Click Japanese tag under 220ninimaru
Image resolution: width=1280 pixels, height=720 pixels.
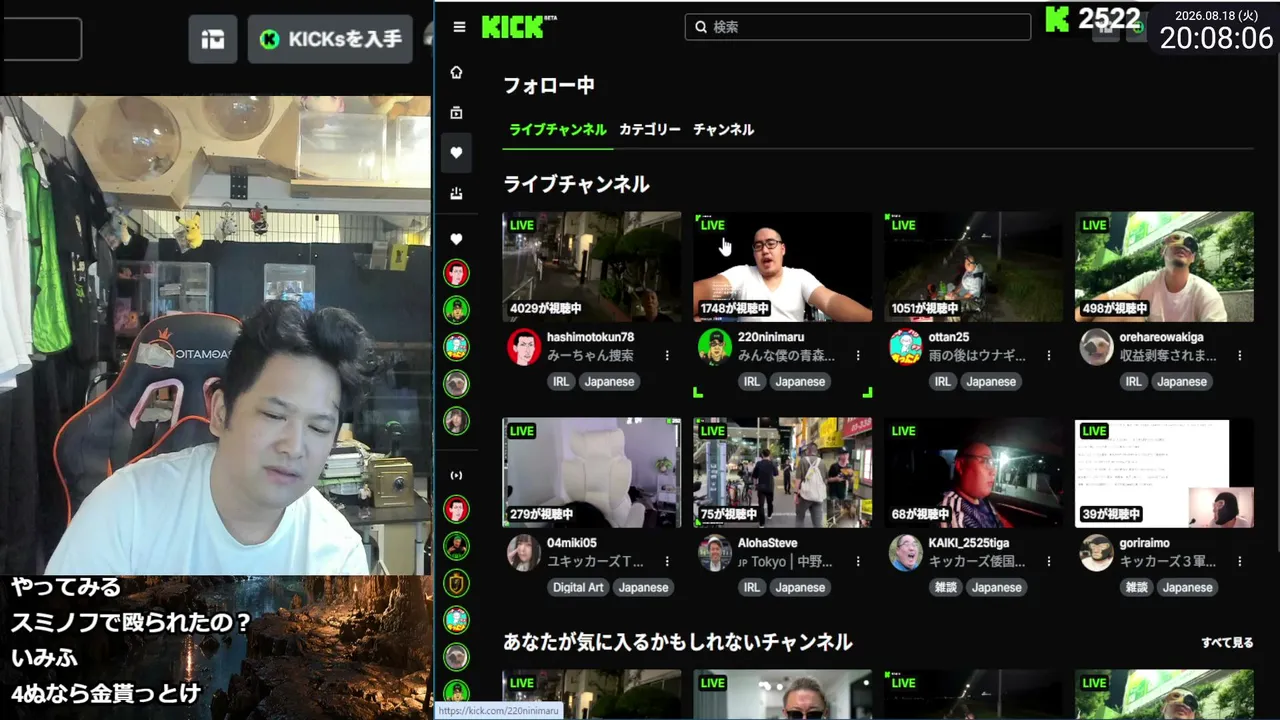tap(800, 382)
